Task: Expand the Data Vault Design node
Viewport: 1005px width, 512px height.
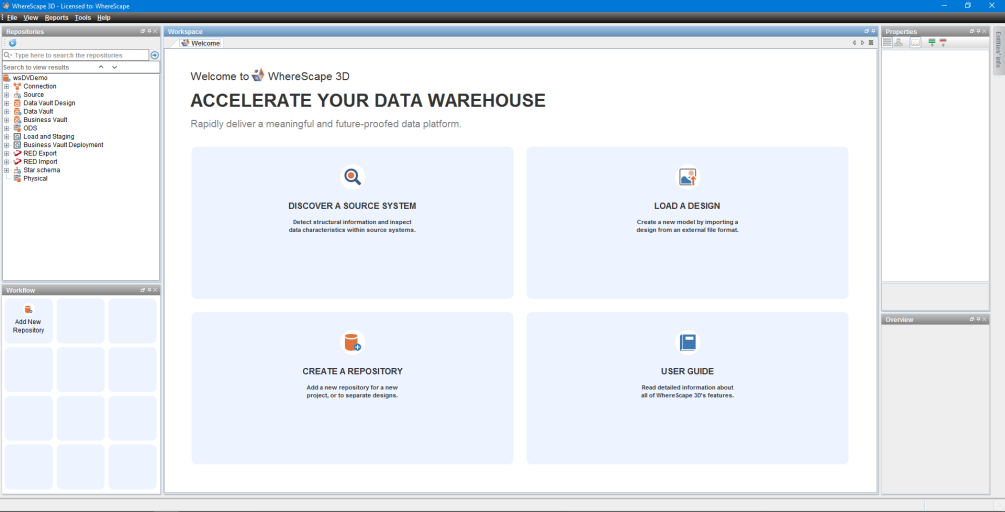Action: click(6, 103)
